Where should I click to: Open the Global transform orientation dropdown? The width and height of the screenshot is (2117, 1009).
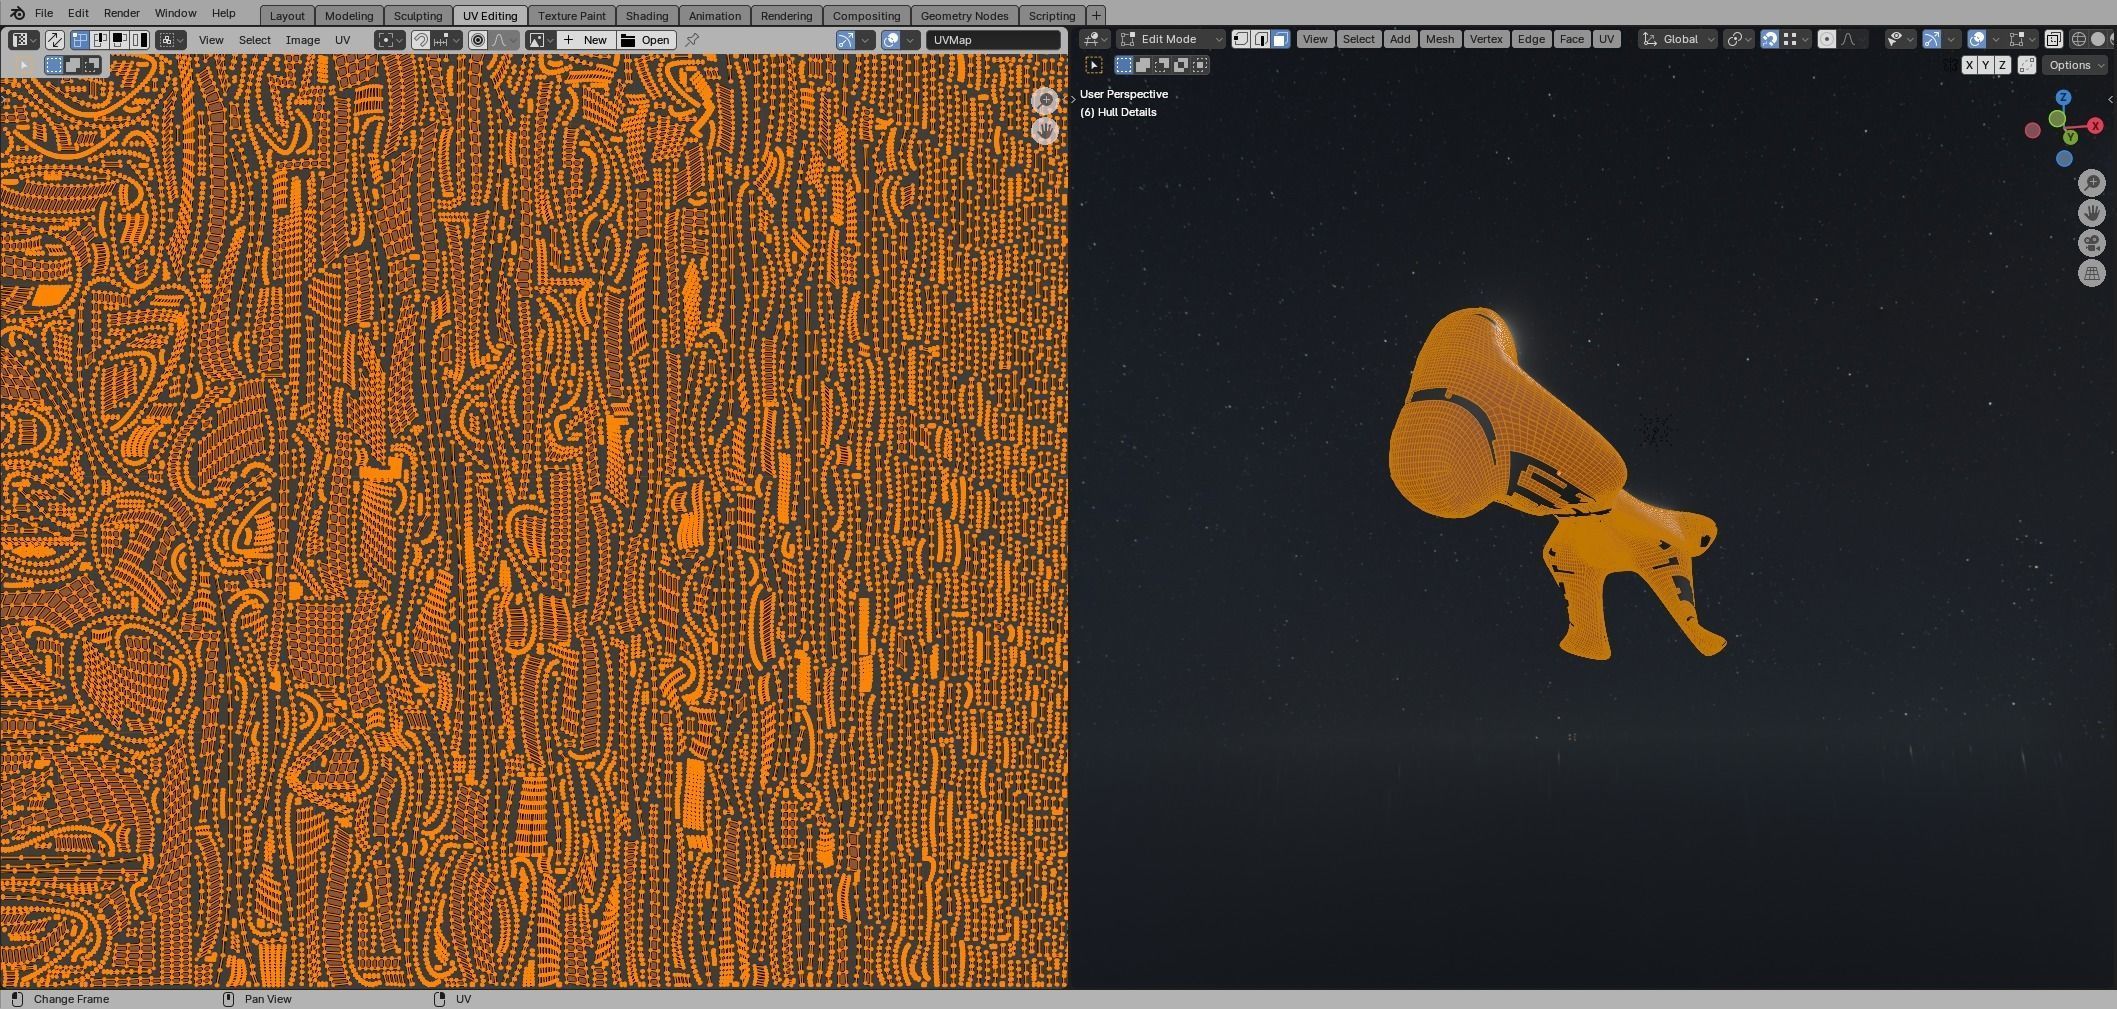pyautogui.click(x=1679, y=39)
